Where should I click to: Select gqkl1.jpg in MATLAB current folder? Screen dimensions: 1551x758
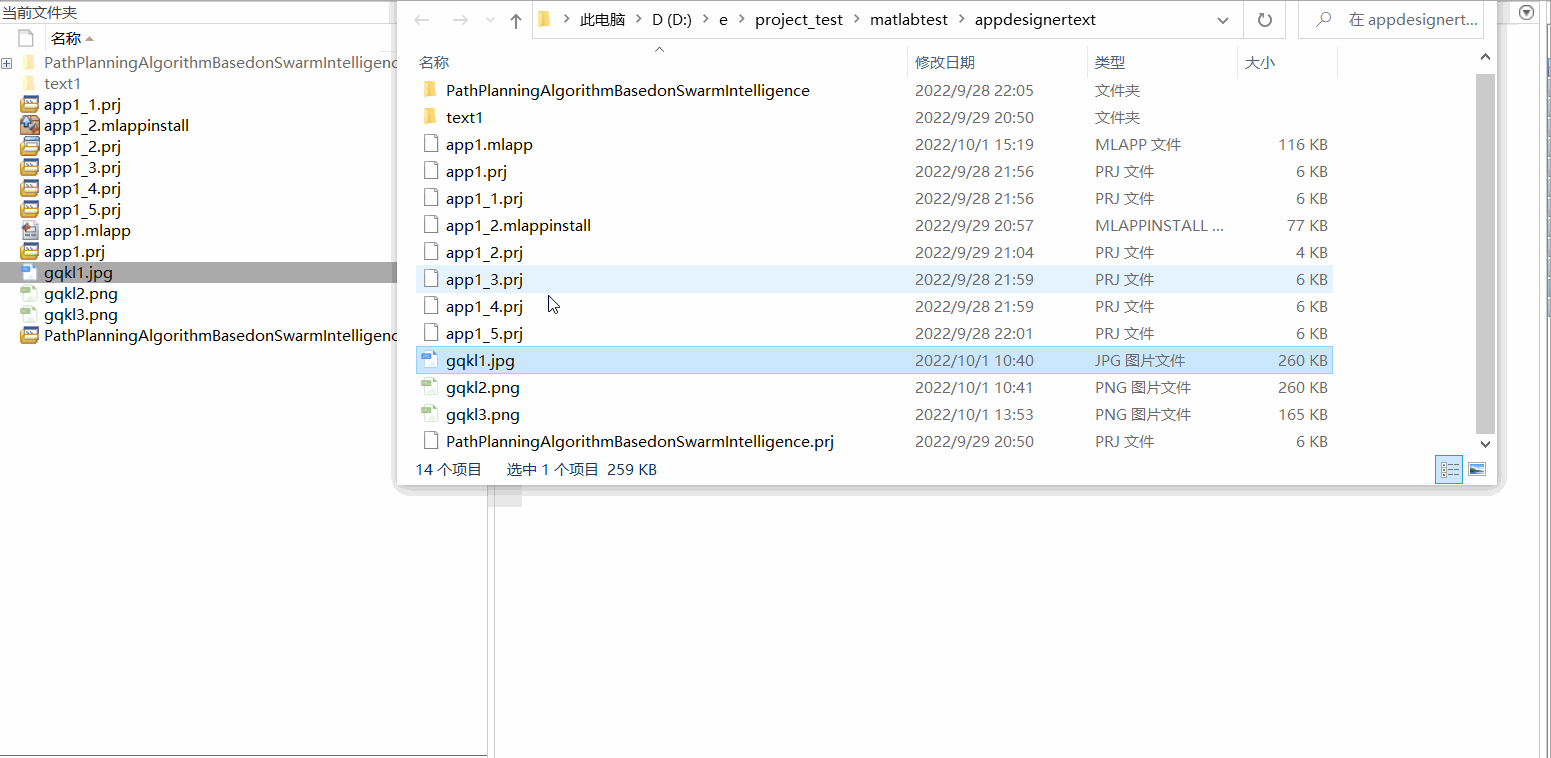[x=200, y=272]
